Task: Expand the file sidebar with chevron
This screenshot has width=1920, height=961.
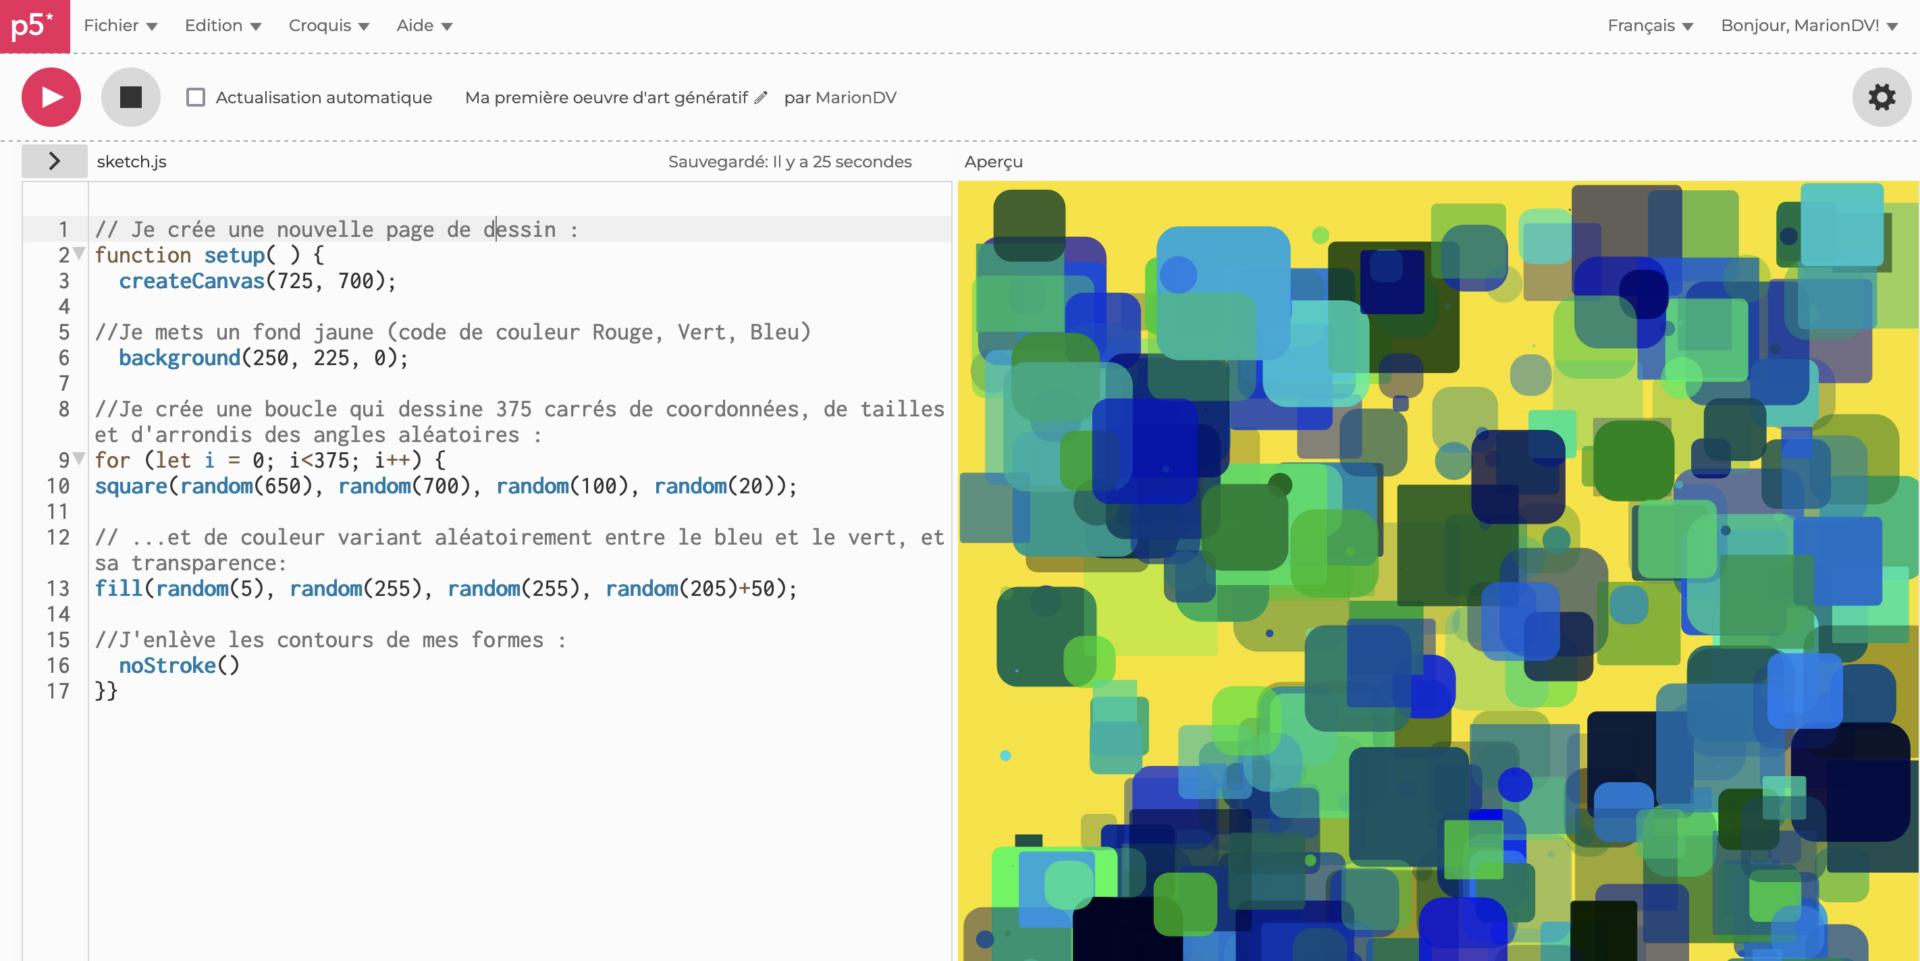Action: click(x=54, y=161)
